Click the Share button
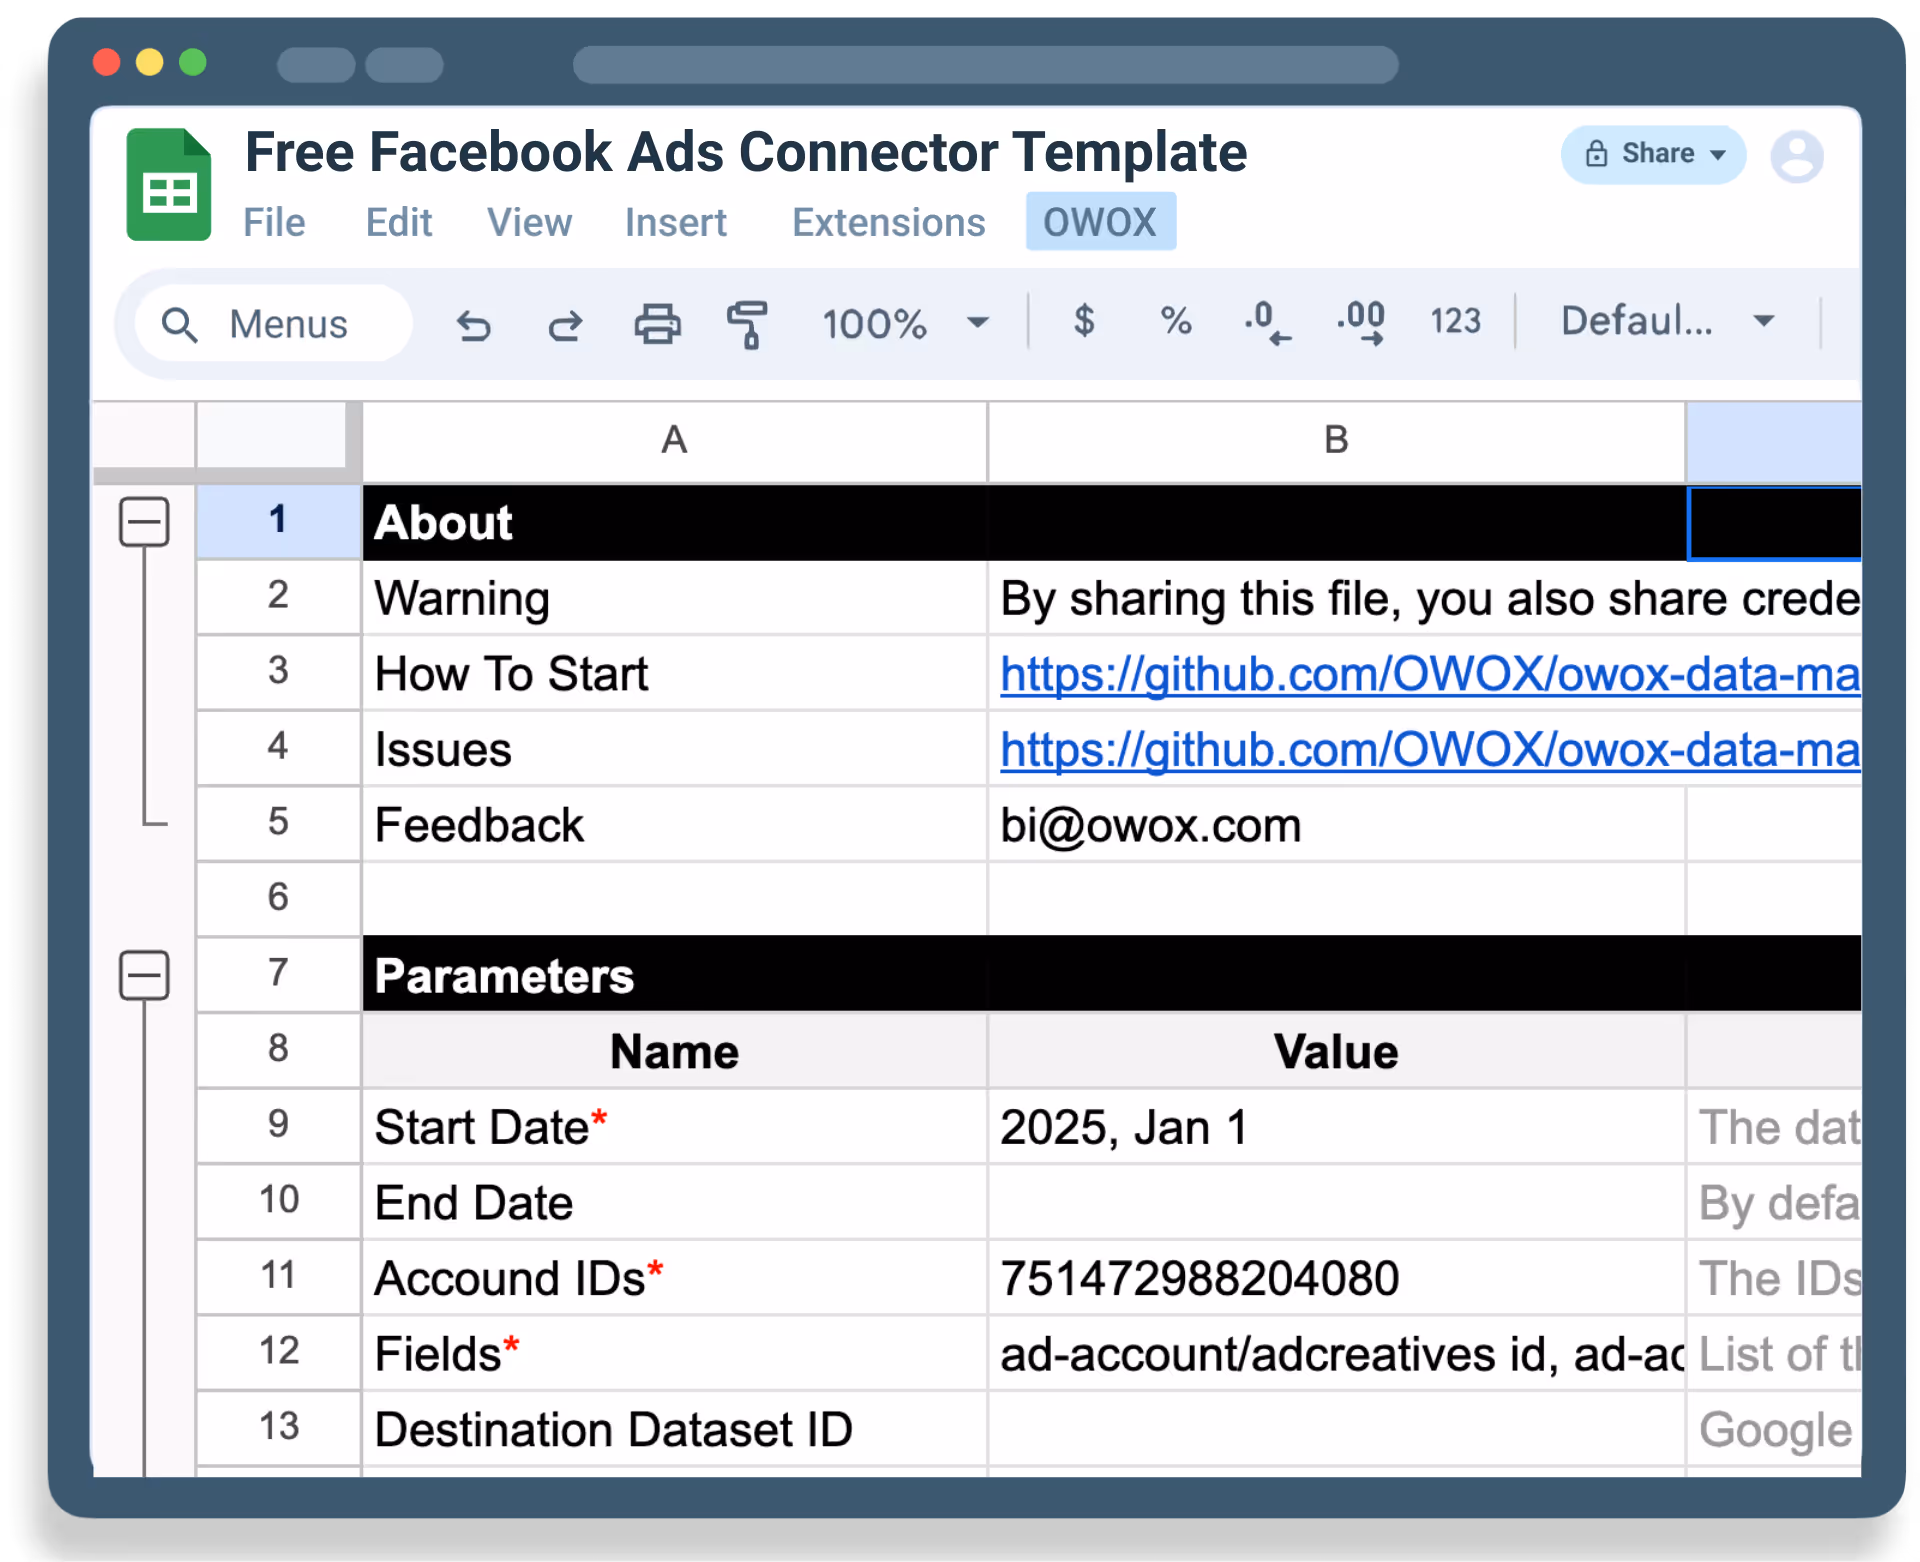1920x1562 pixels. tap(1653, 154)
